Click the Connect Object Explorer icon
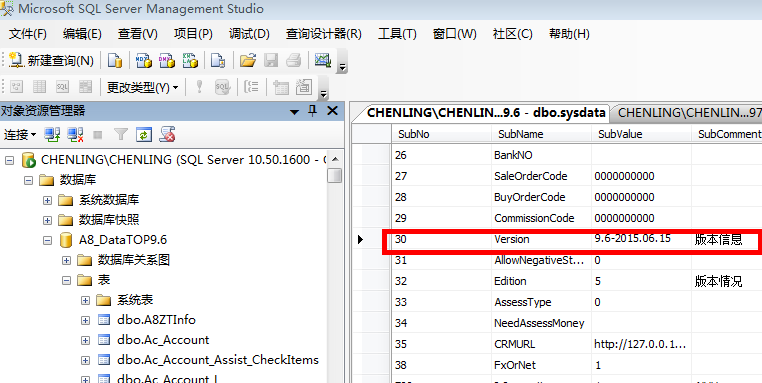This screenshot has height=383, width=762. click(52, 135)
